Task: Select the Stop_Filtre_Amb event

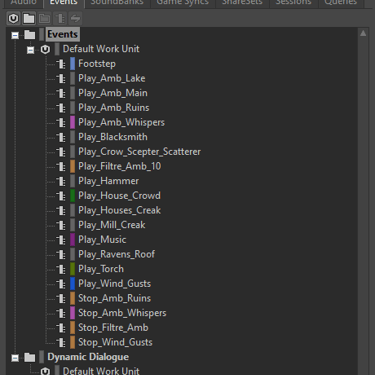Action: coord(113,328)
